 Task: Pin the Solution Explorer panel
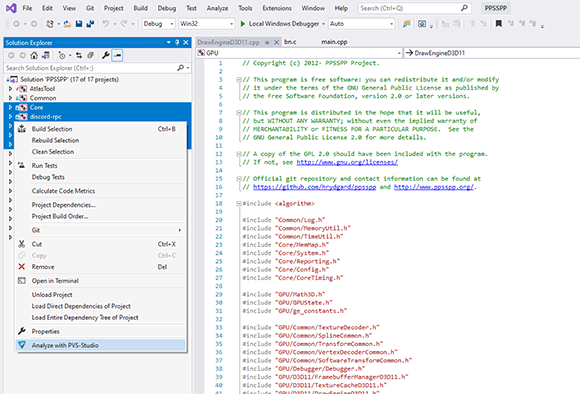177,43
